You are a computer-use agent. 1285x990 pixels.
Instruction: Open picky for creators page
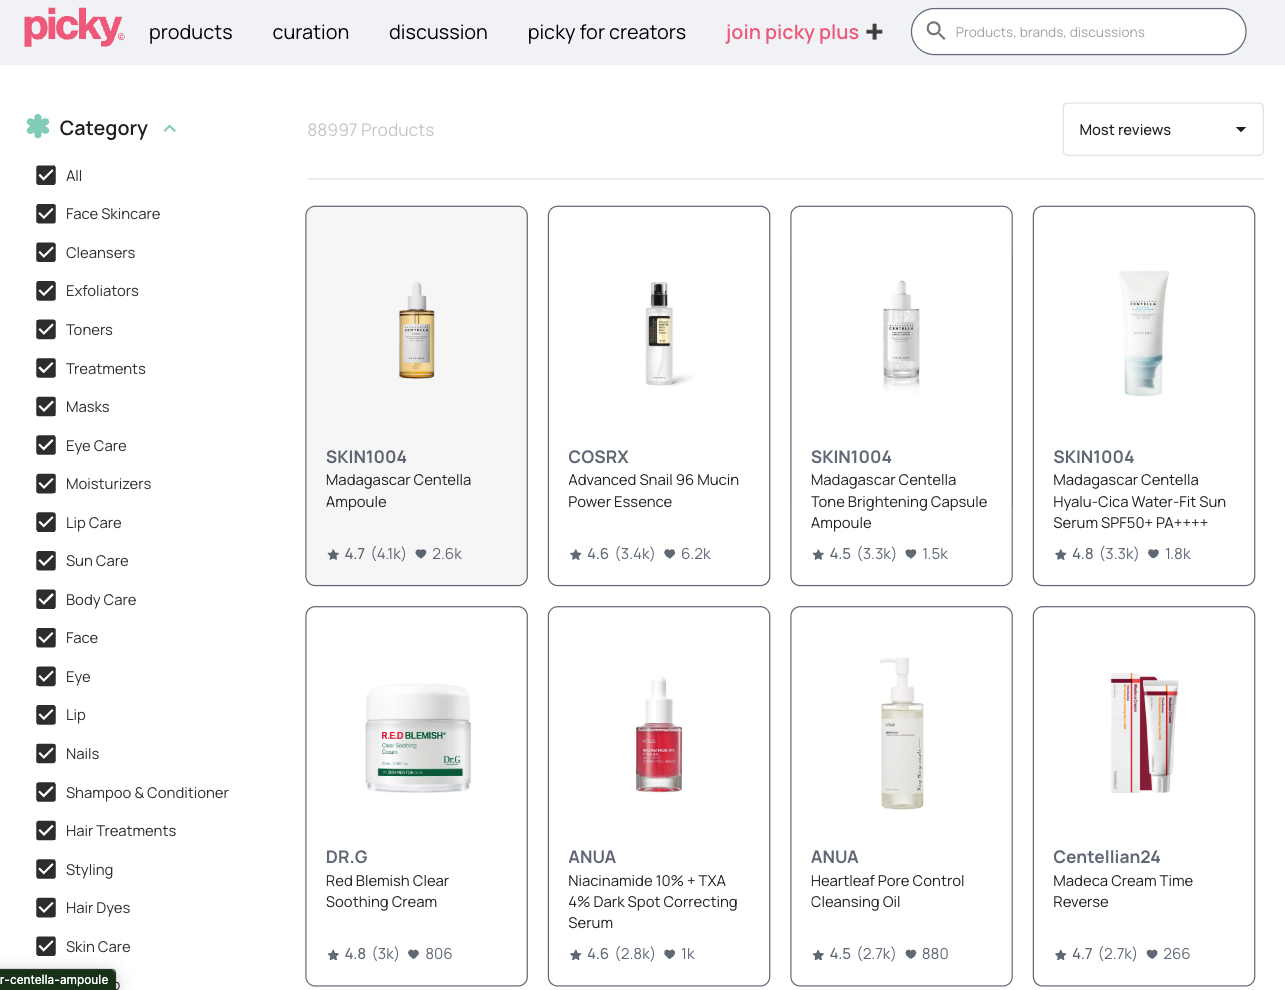(x=606, y=32)
